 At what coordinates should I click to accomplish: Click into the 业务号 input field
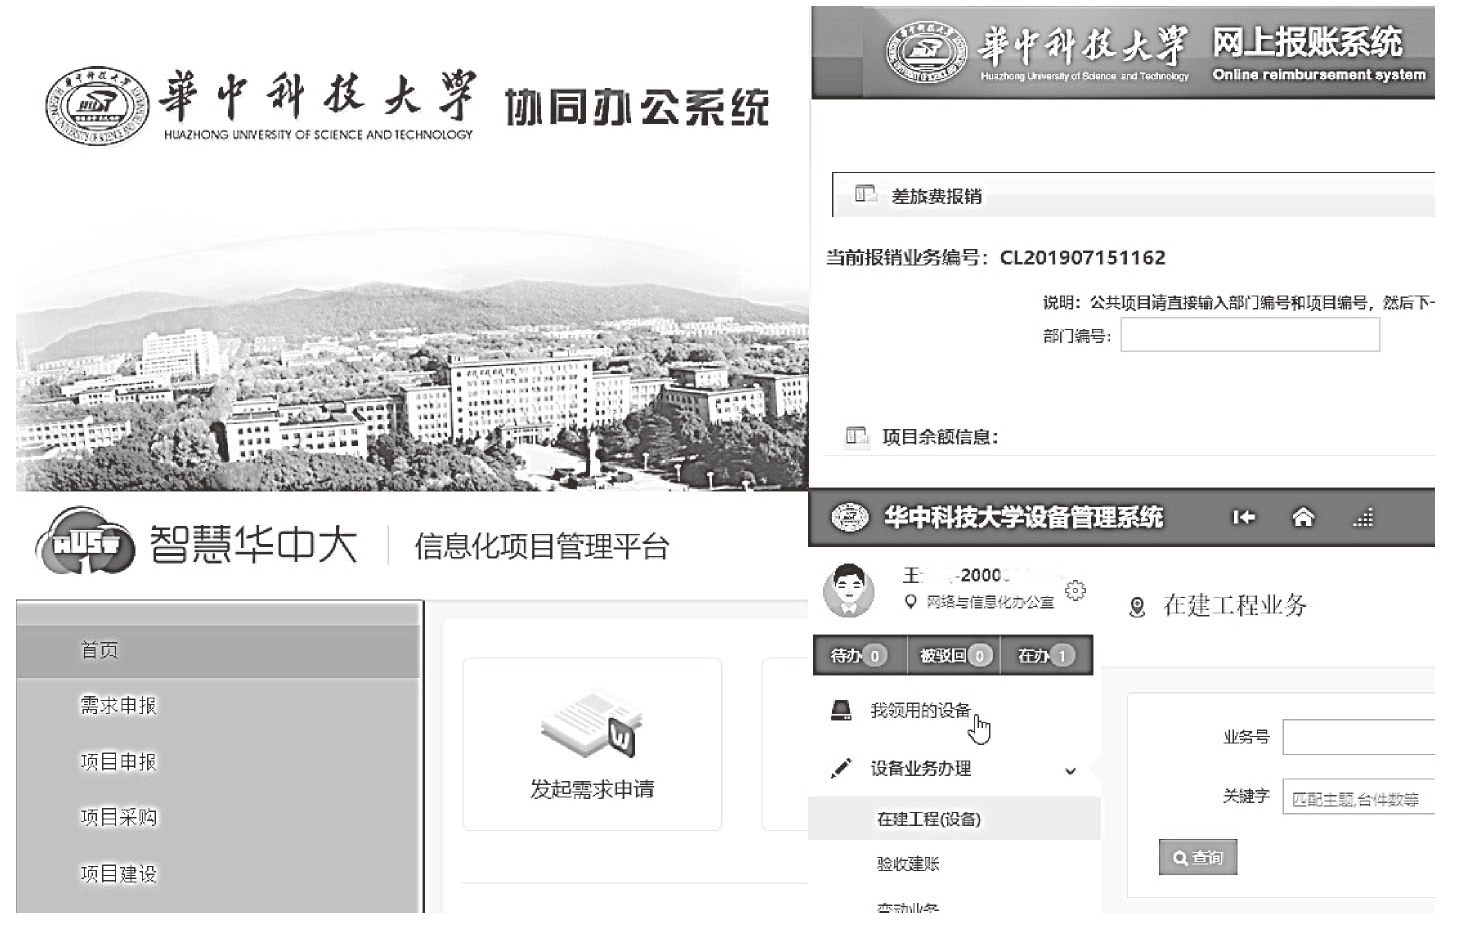click(x=1358, y=737)
